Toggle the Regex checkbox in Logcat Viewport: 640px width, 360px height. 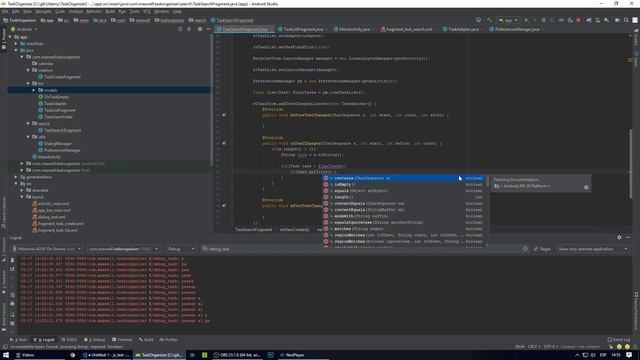click(536, 249)
